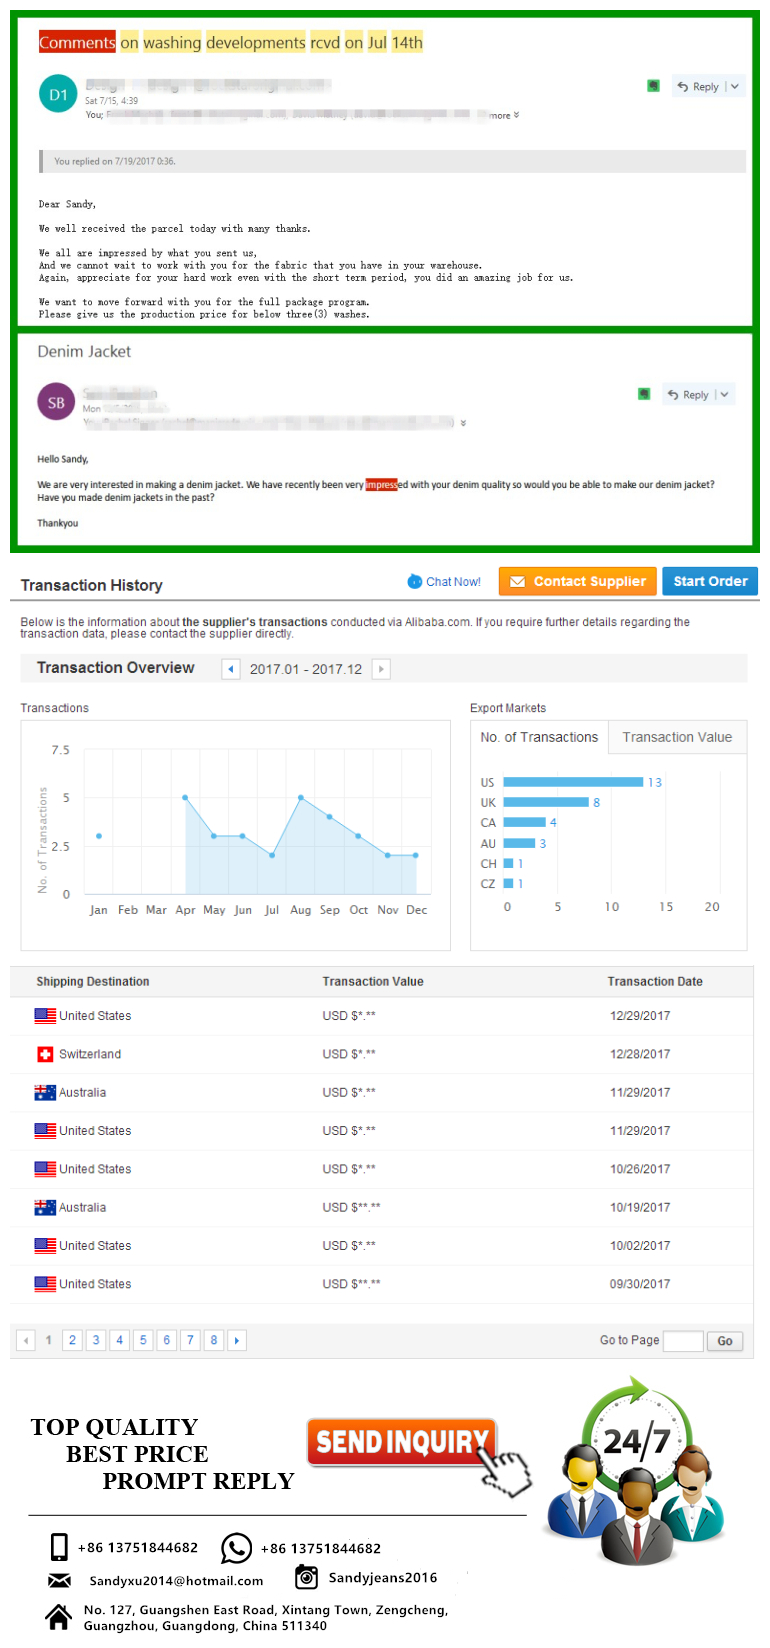Image resolution: width=770 pixels, height=1648 pixels.
Task: Click the previous page arrow in pagination
Action: click(x=26, y=1340)
